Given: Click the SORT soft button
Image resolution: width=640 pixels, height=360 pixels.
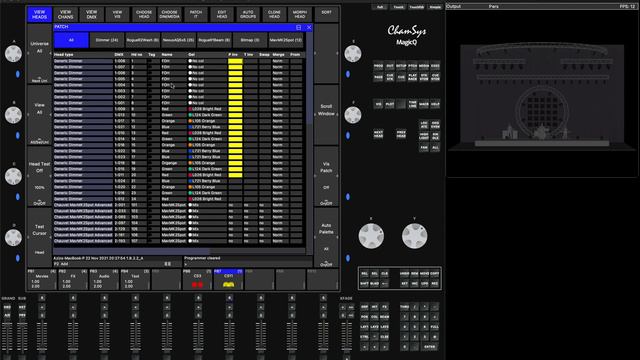Looking at the screenshot, I should coord(326,15).
